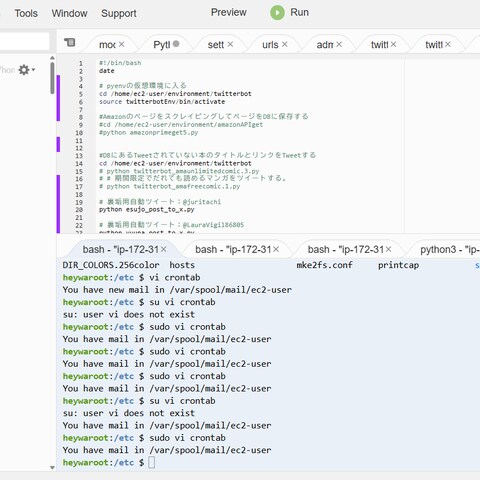Close the 'sett' editor tab
The height and width of the screenshot is (480, 480).
[x=230, y=44]
